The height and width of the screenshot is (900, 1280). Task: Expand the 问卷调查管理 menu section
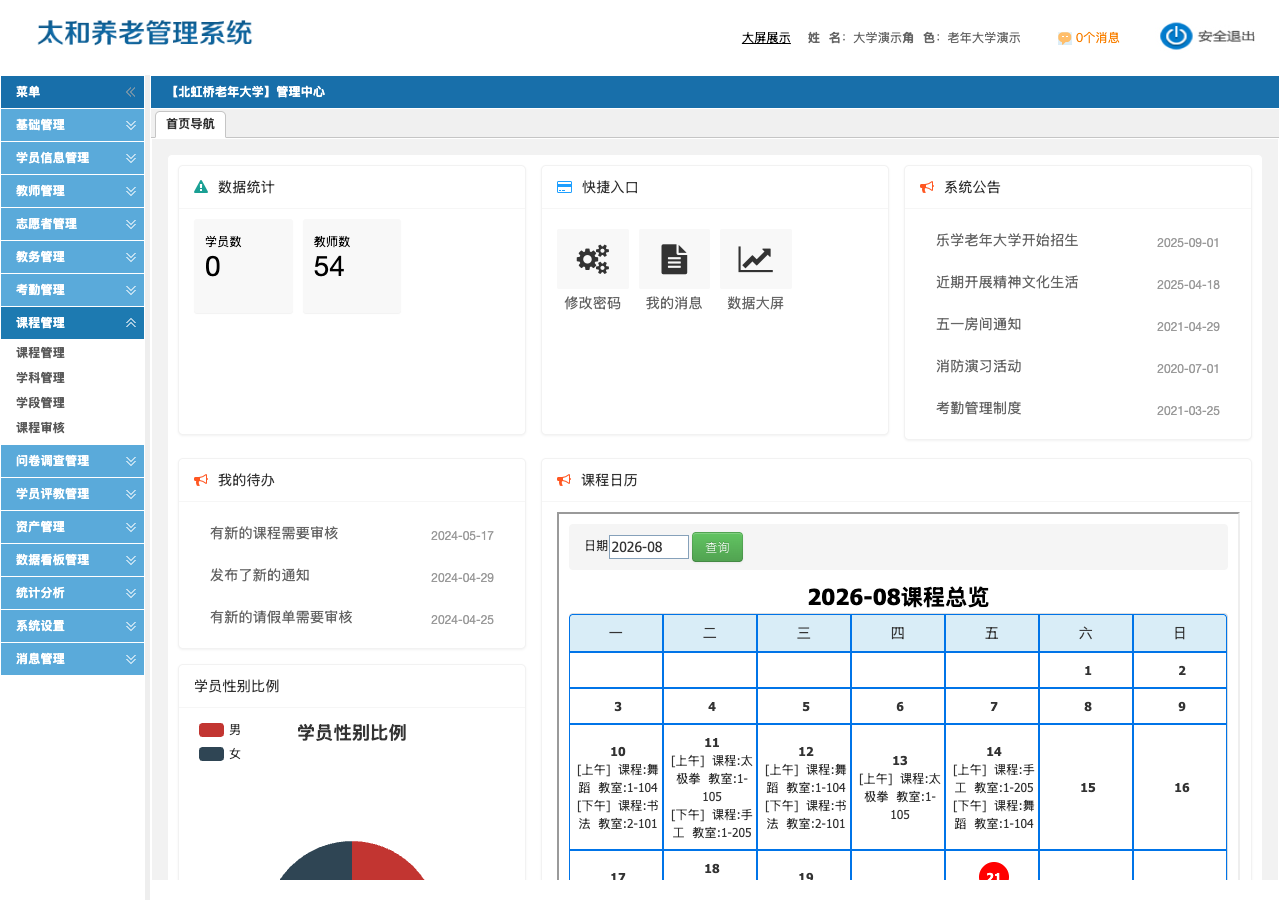(72, 461)
